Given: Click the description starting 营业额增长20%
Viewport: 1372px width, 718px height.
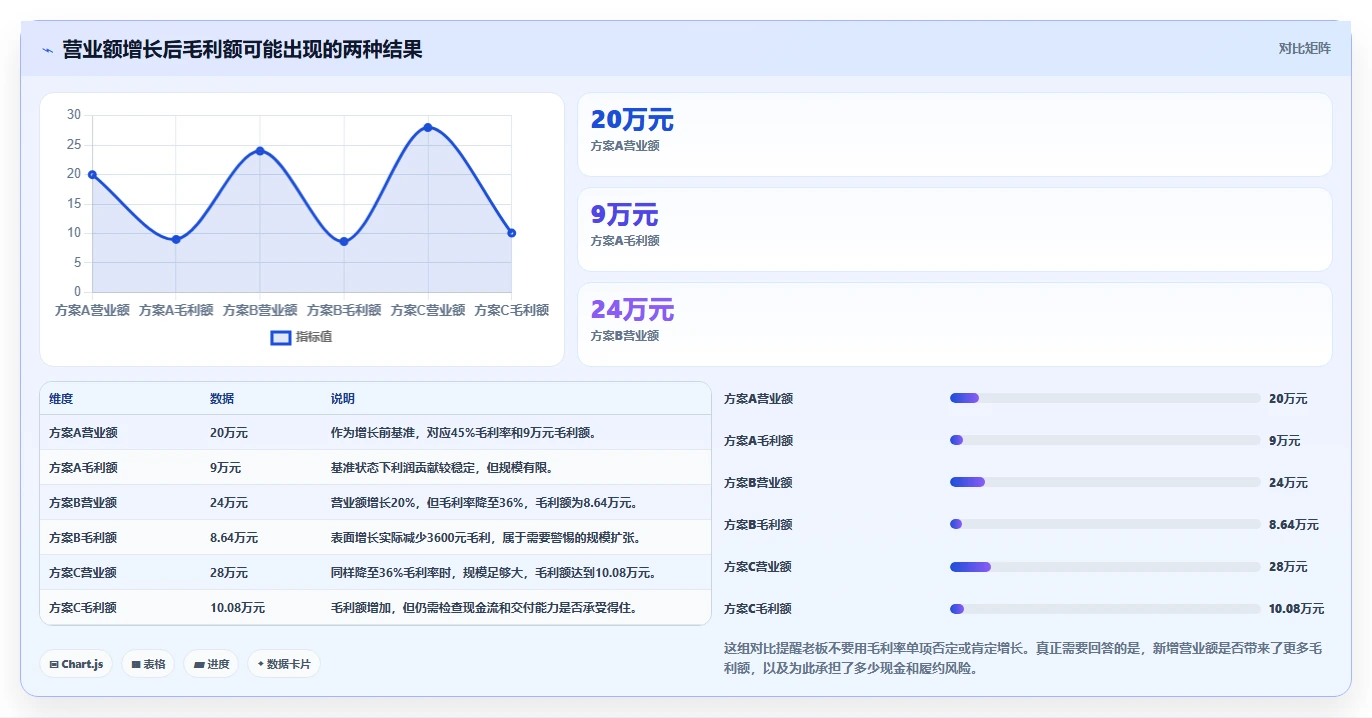Looking at the screenshot, I should pos(484,503).
